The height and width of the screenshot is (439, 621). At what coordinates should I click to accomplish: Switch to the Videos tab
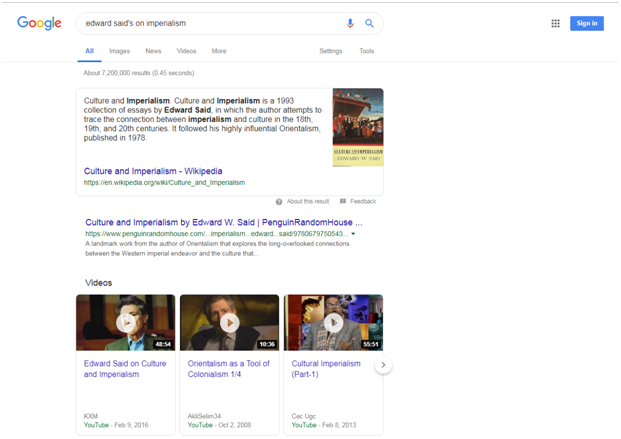click(186, 51)
